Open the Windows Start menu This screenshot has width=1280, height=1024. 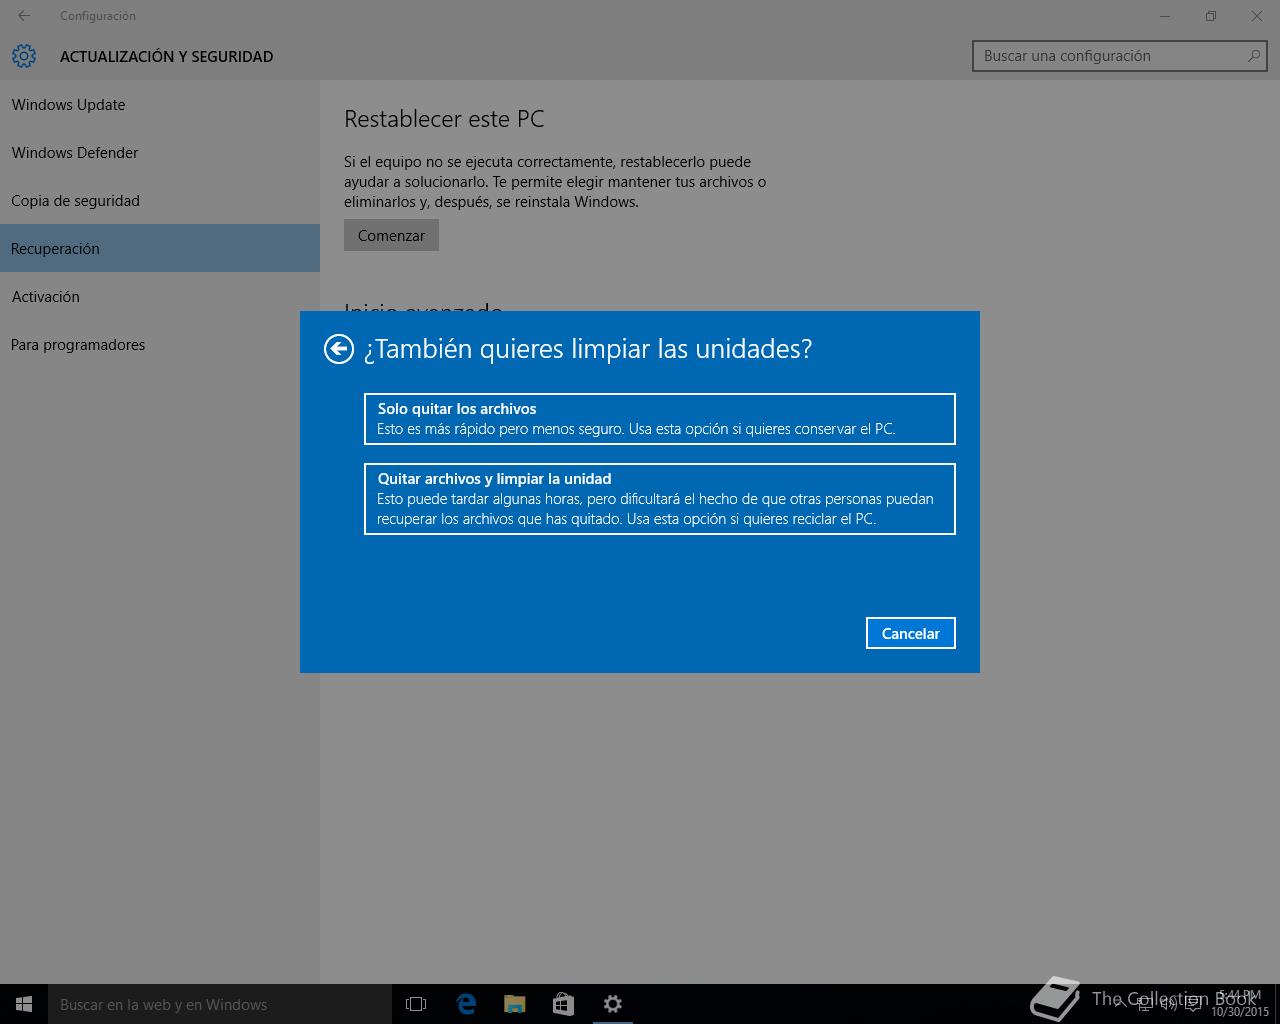point(24,1004)
